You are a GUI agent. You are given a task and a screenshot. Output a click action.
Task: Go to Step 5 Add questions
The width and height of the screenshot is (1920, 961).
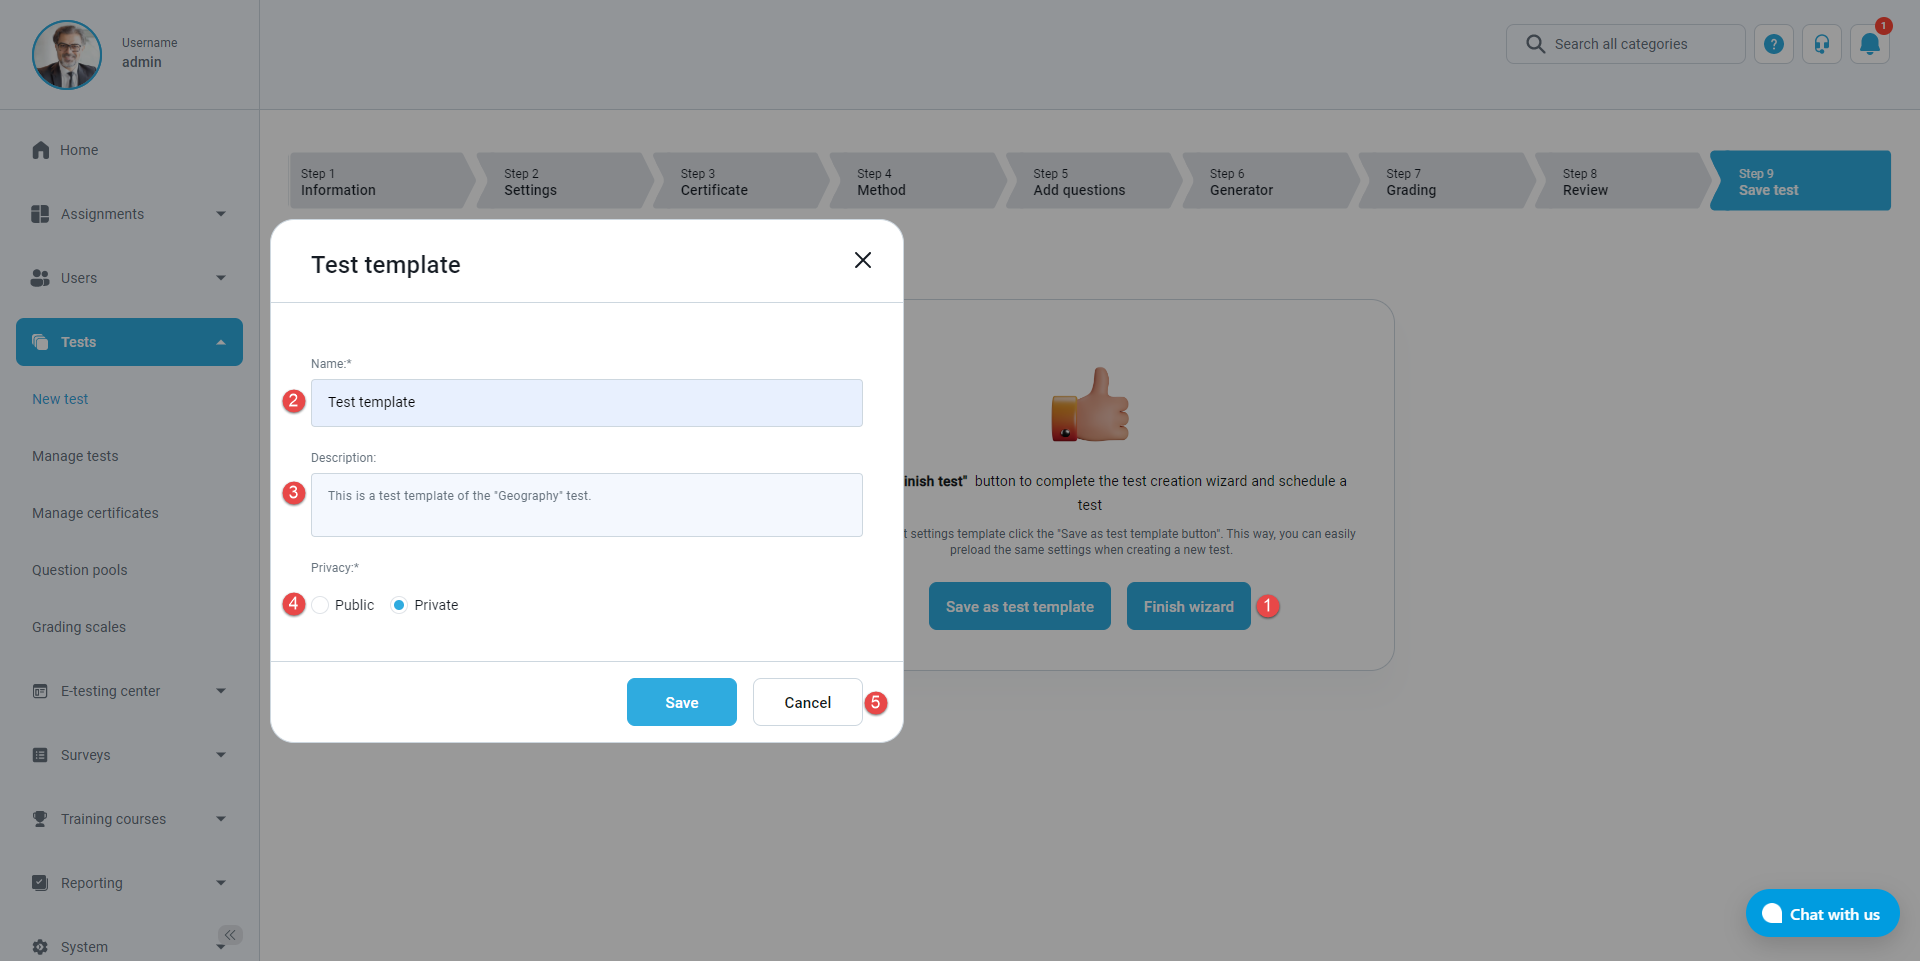[x=1094, y=181]
